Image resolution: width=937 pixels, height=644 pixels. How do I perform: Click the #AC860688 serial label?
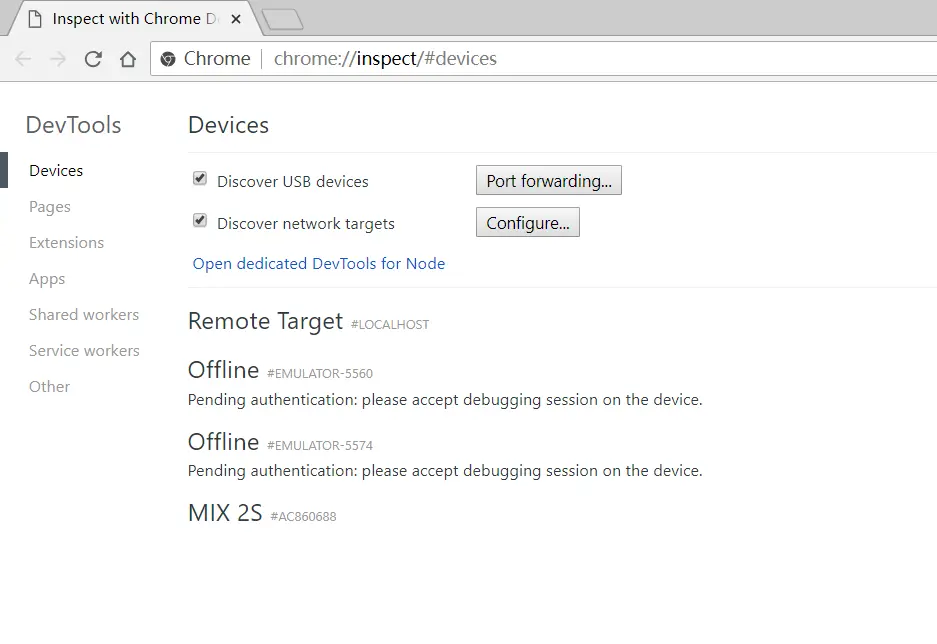pyautogui.click(x=303, y=517)
